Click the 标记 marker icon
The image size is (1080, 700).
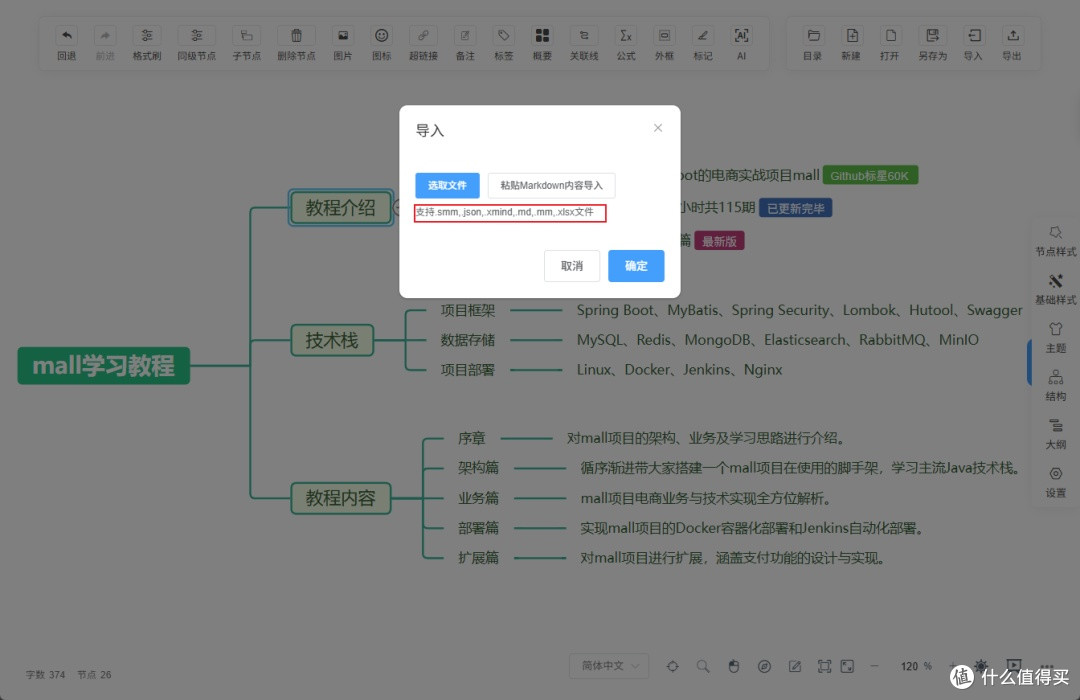[703, 36]
